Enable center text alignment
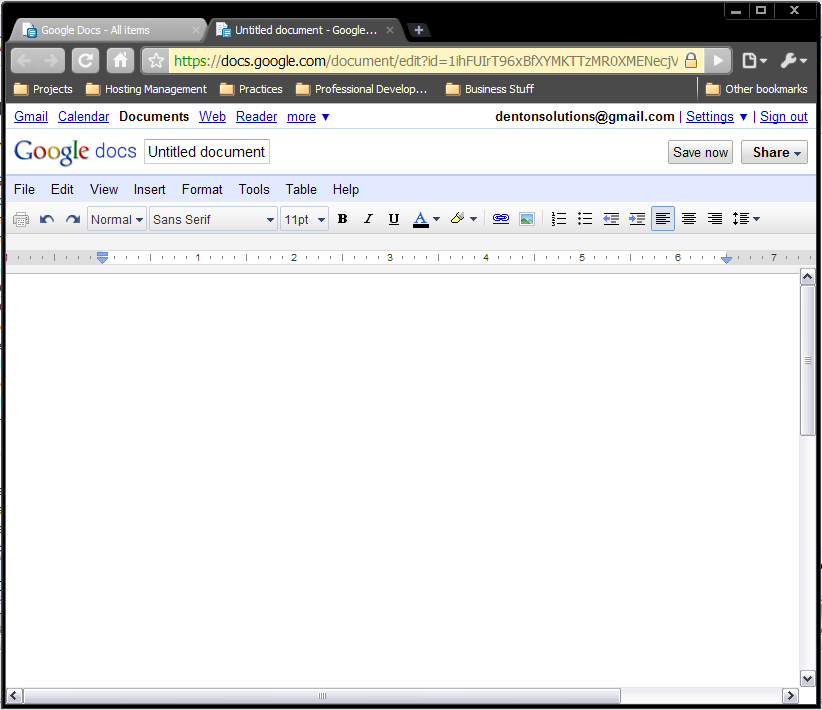 [x=689, y=219]
